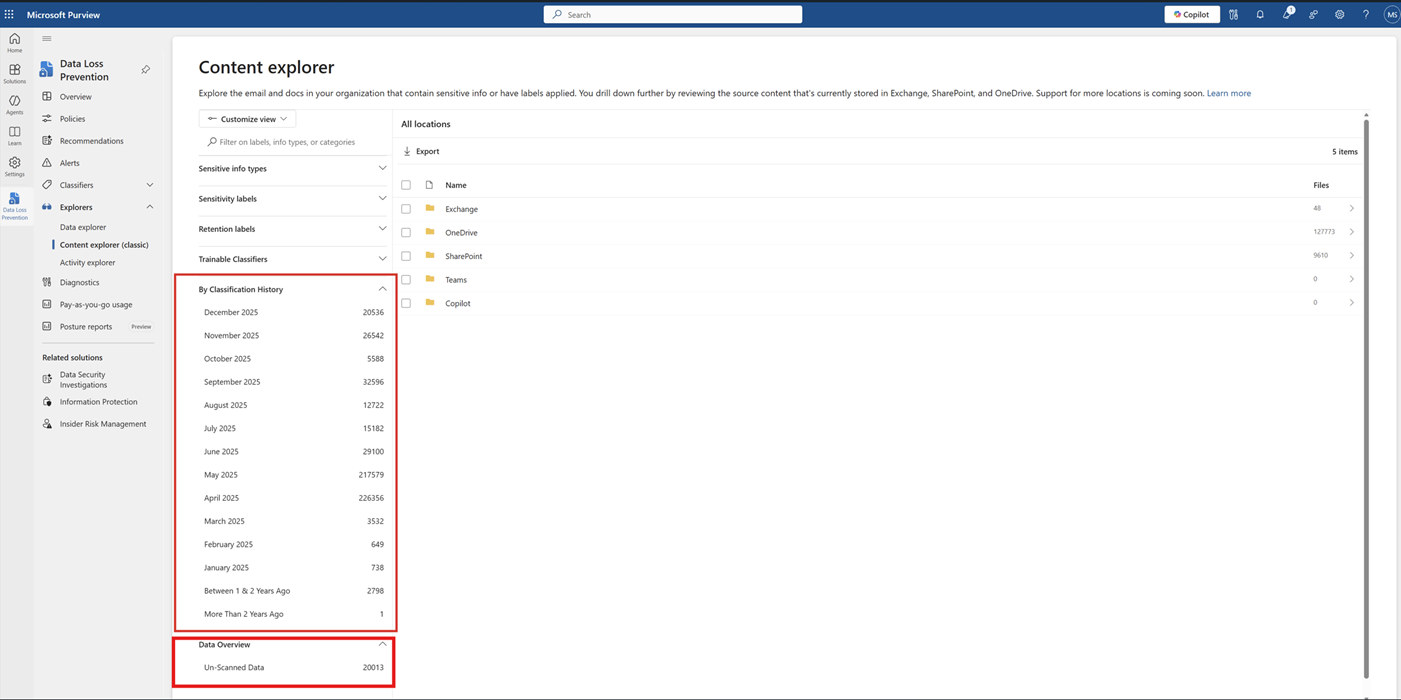Drill into the OneDrive row chevron
1401x700 pixels.
point(1351,232)
